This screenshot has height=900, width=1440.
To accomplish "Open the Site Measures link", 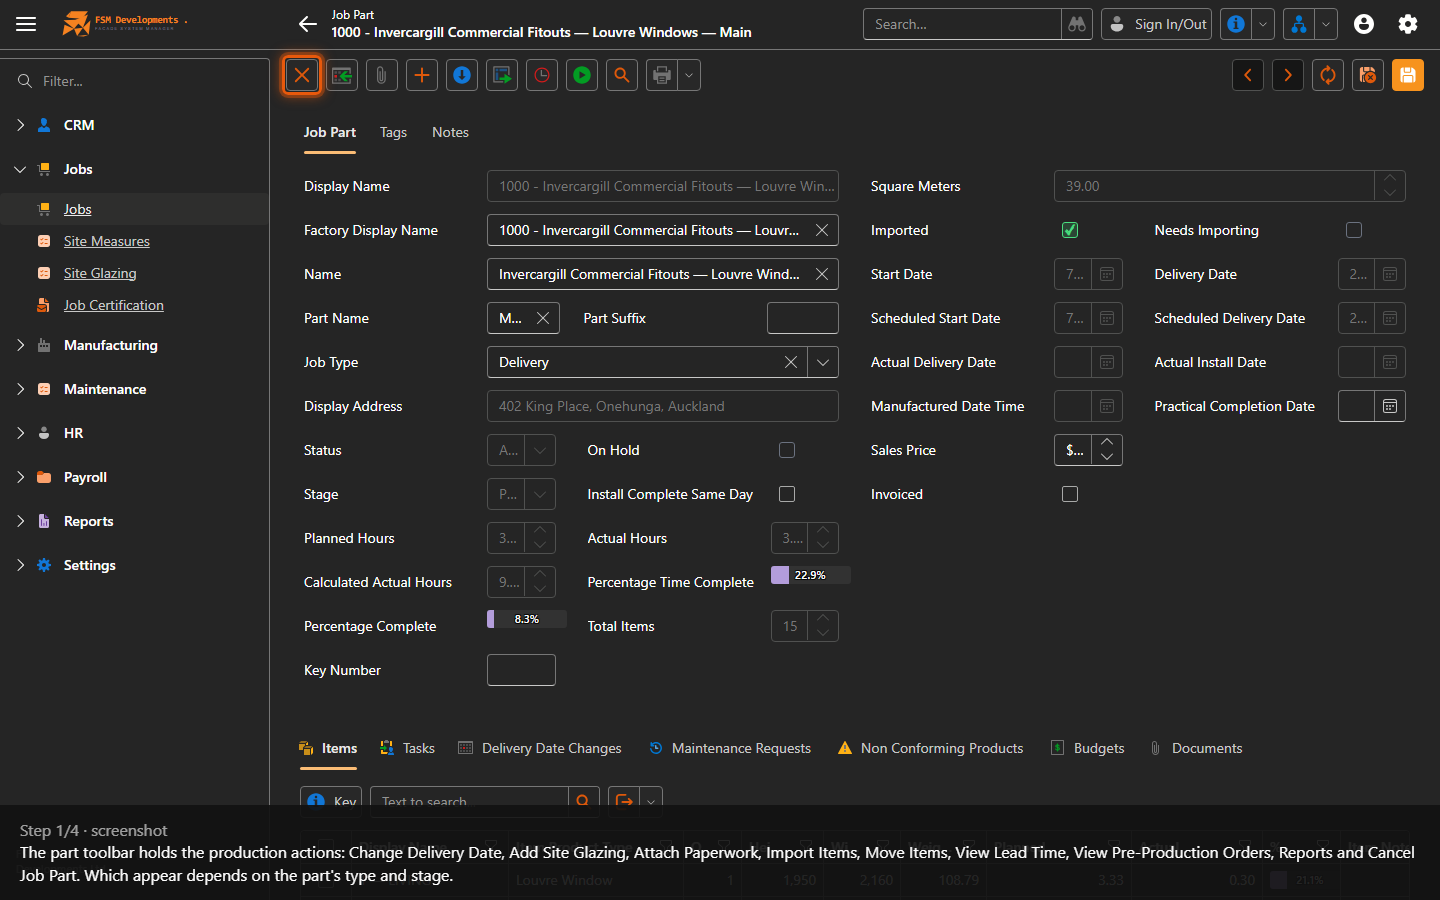I will pos(107,241).
